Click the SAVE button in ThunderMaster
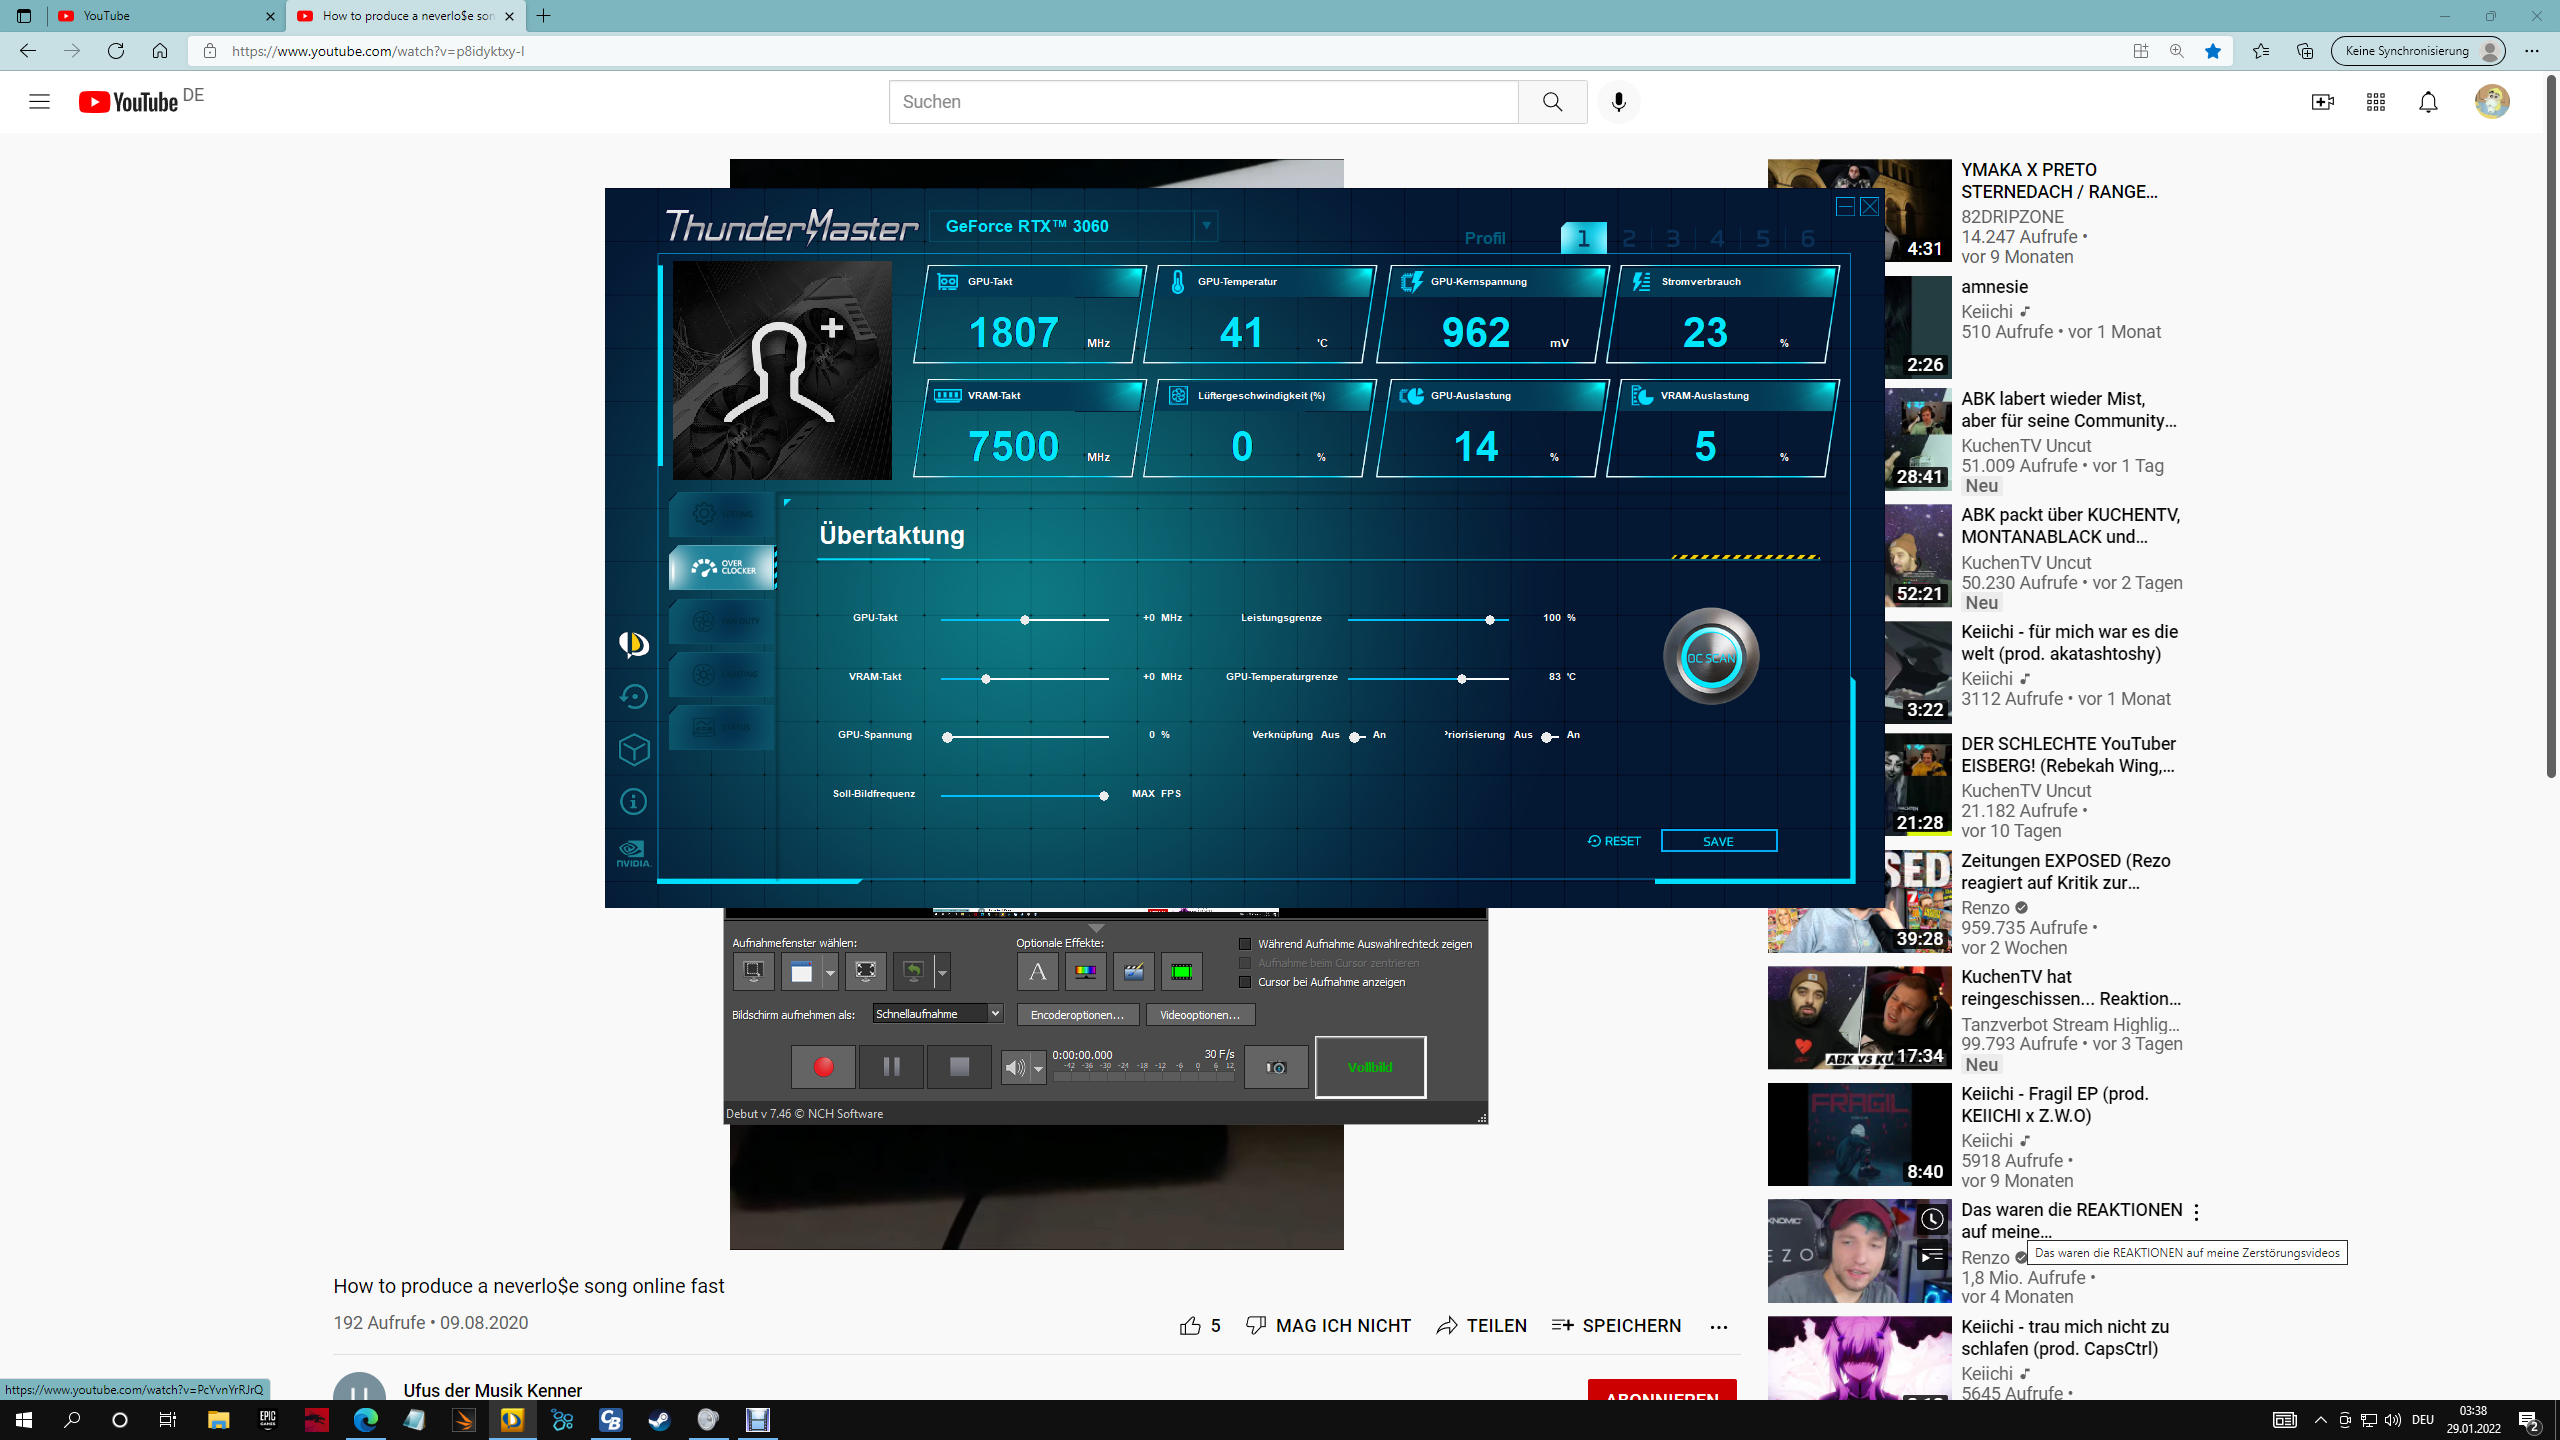2560x1440 pixels. (x=1718, y=841)
